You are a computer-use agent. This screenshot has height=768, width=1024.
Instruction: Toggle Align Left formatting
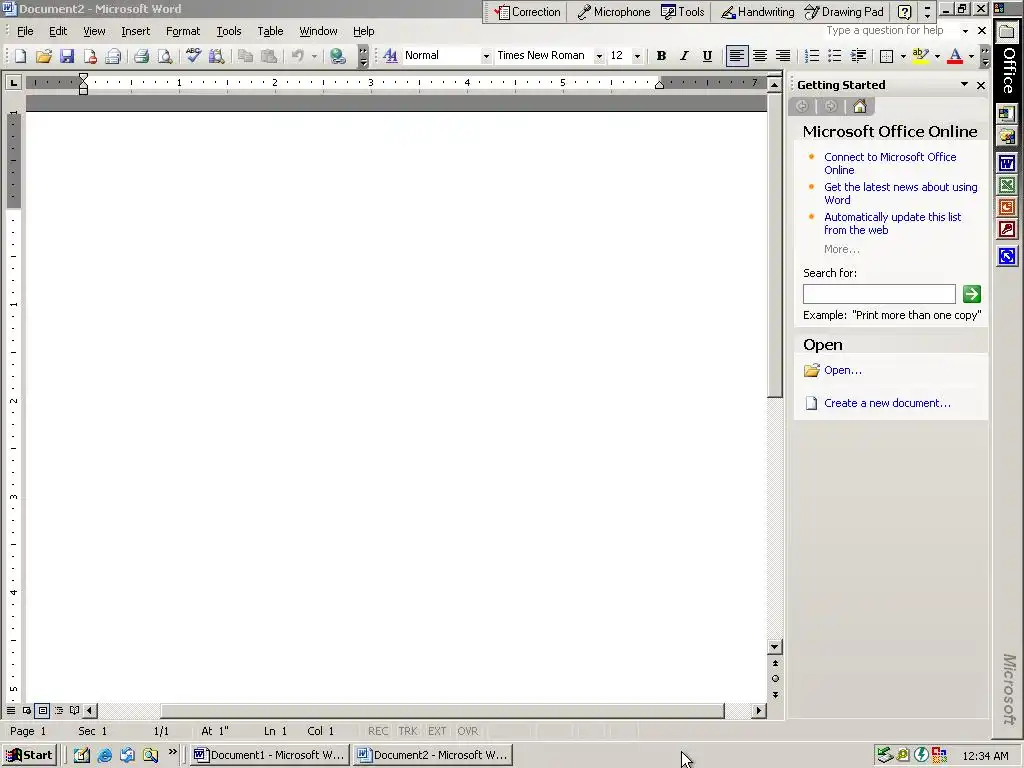click(x=736, y=56)
